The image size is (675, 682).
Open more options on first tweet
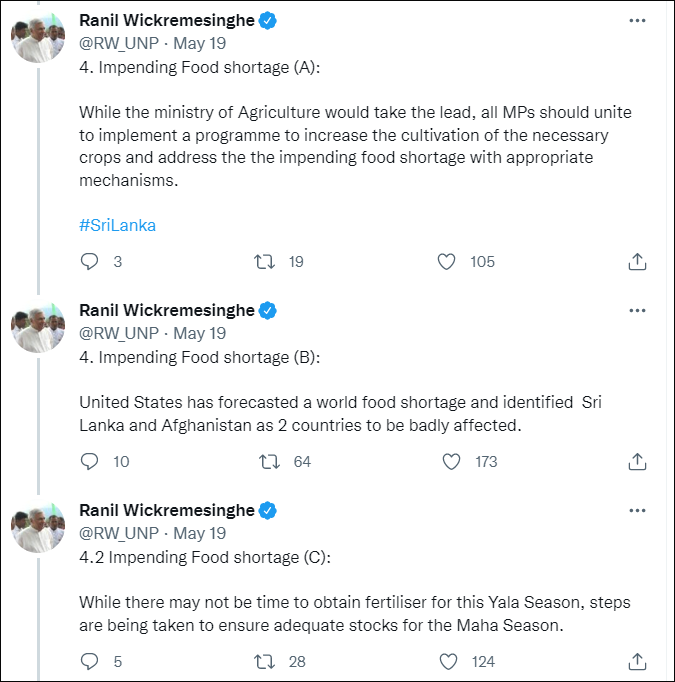click(637, 20)
